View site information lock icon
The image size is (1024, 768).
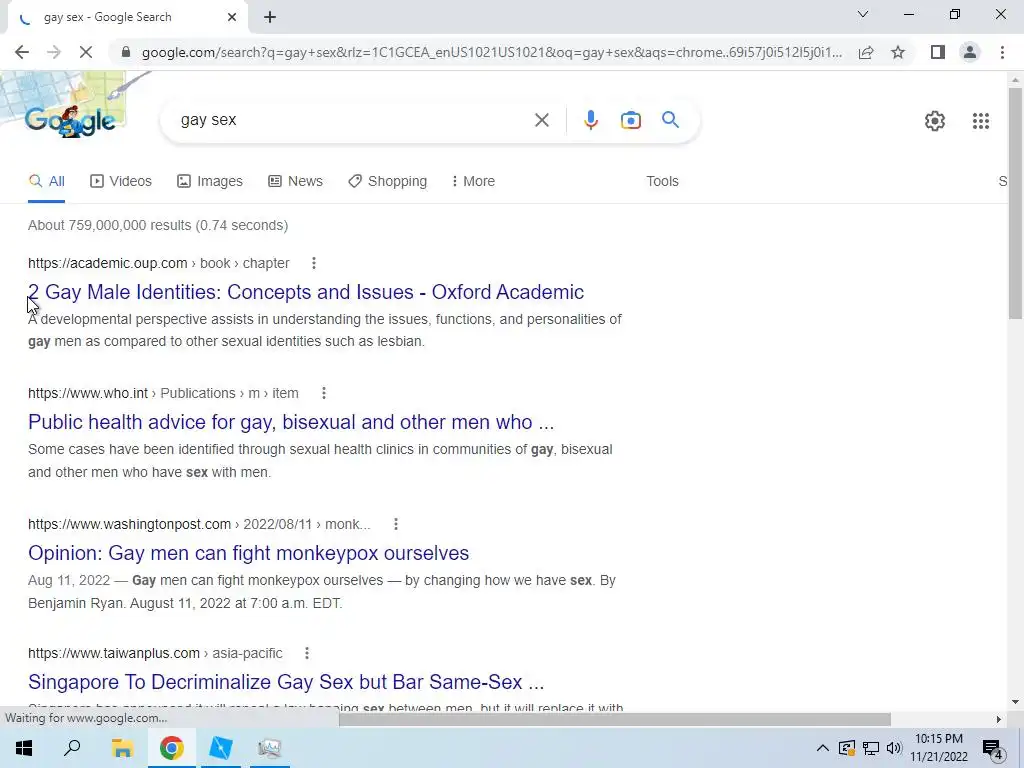click(126, 52)
